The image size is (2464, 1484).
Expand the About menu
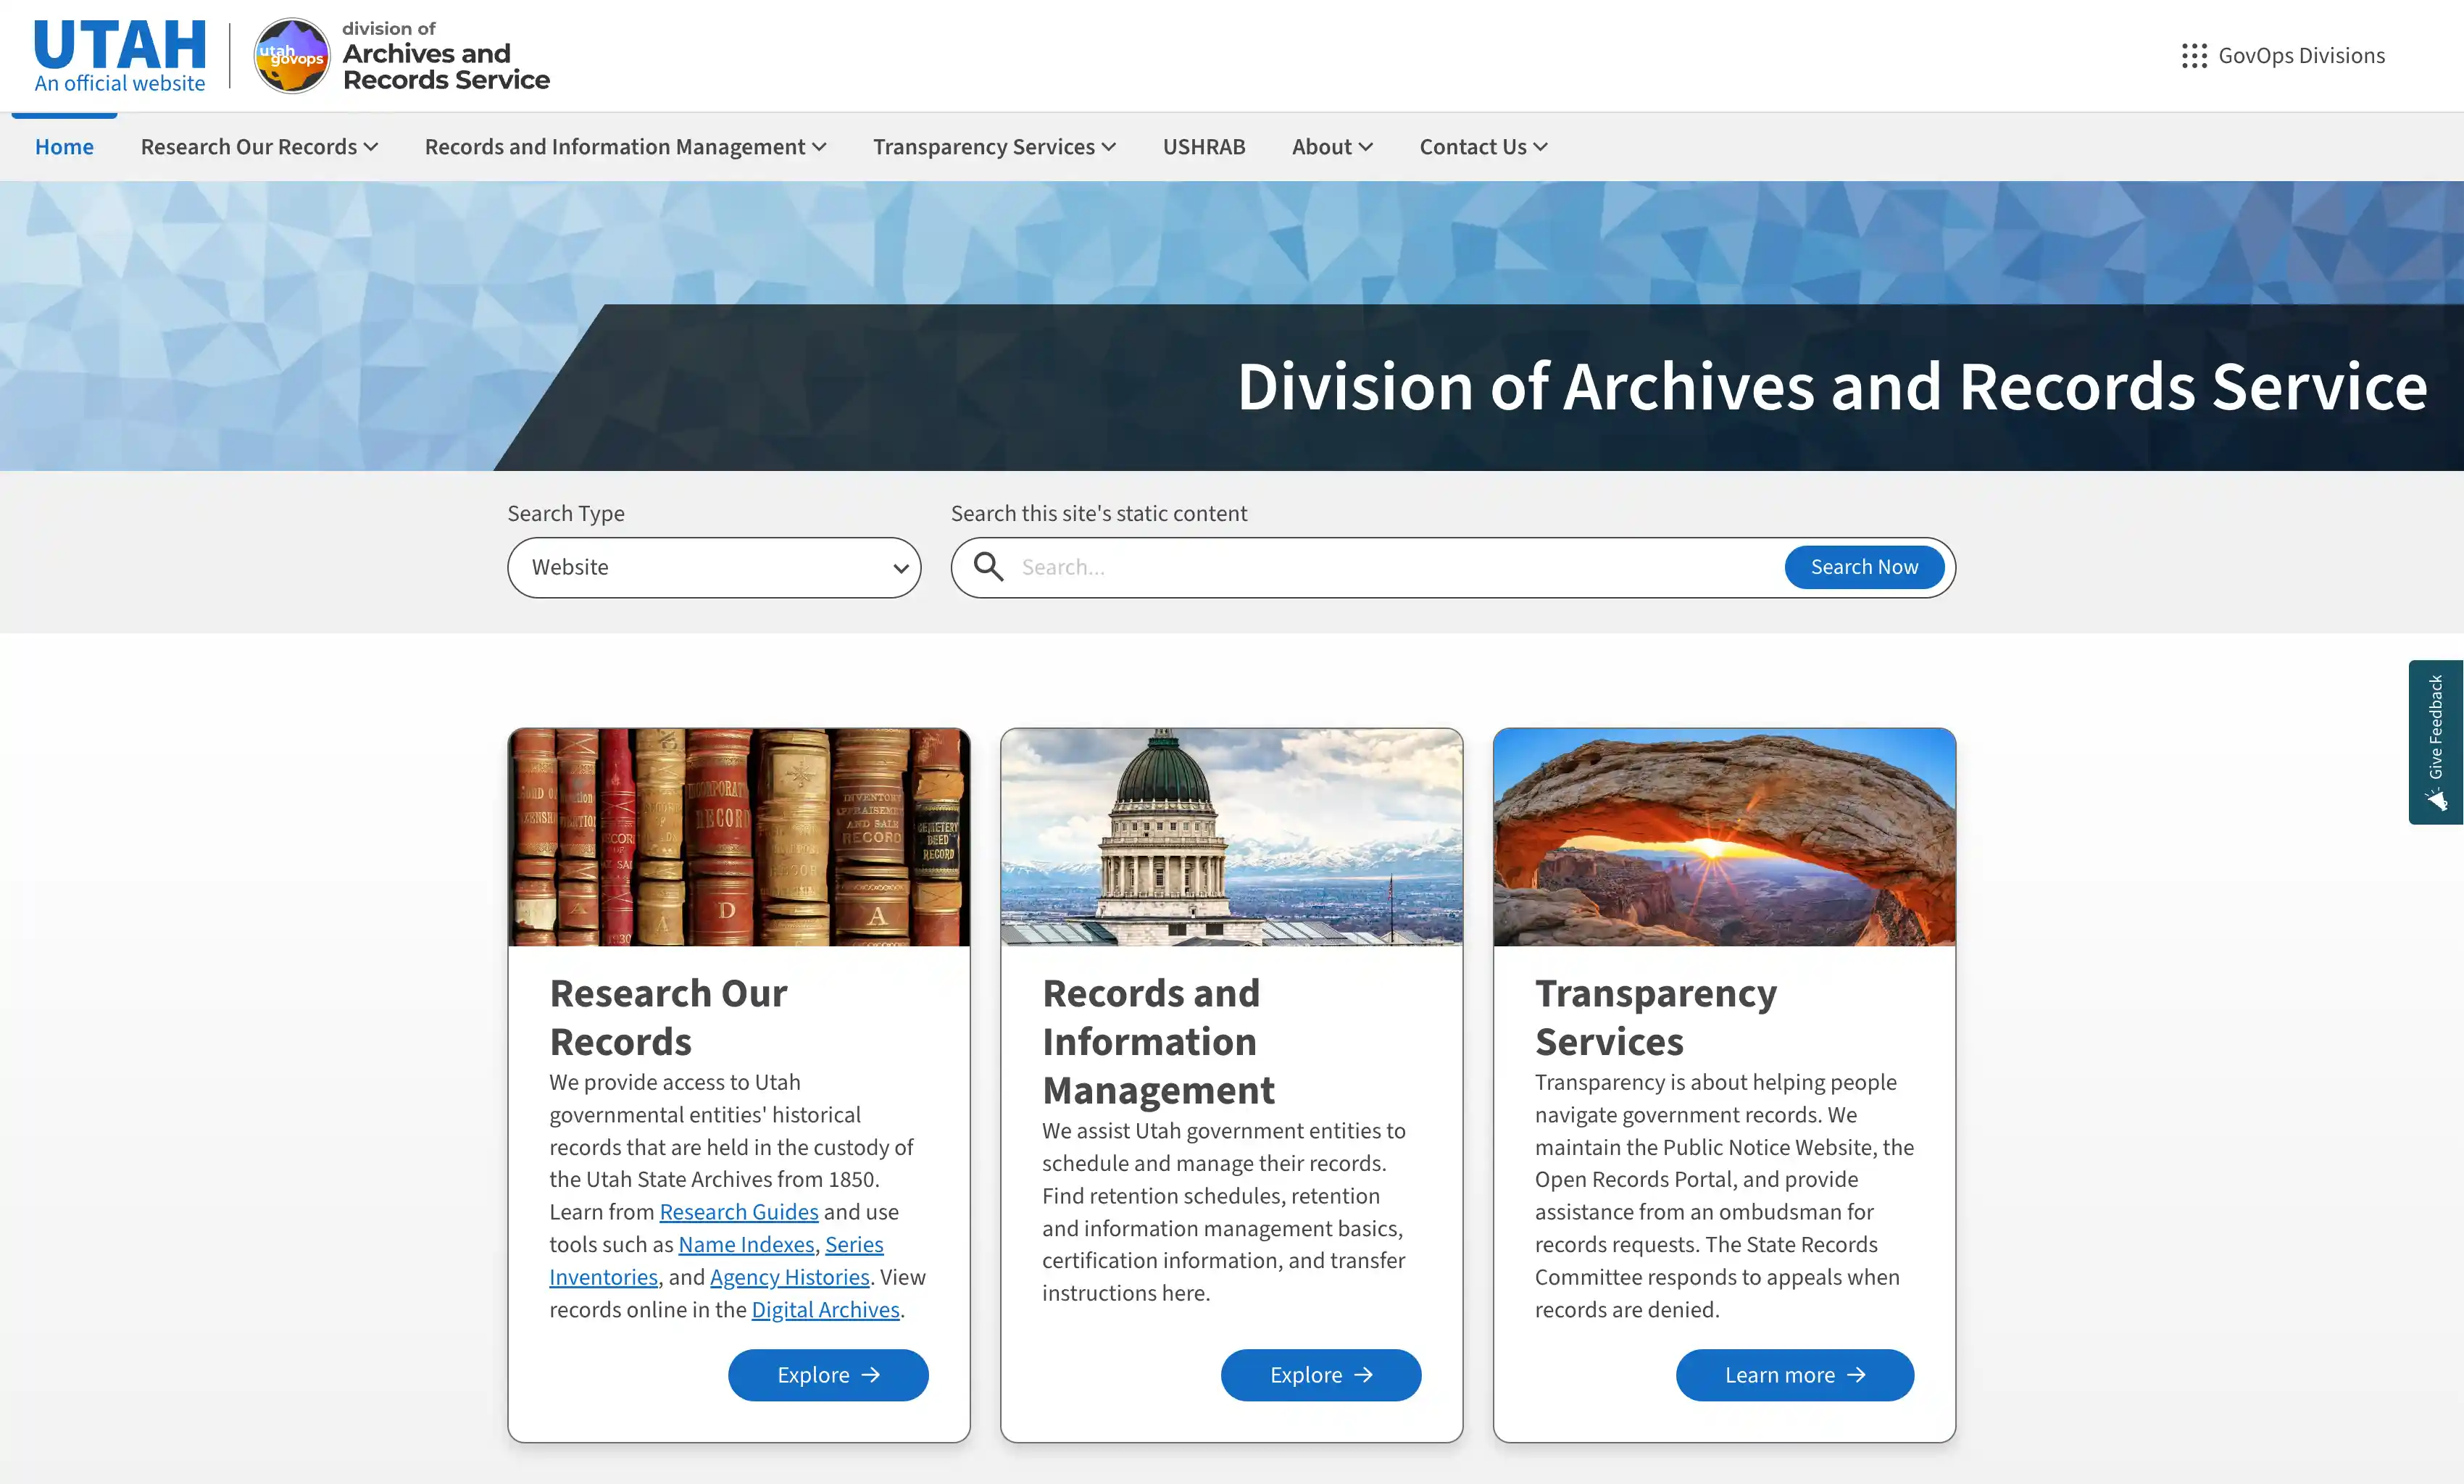pyautogui.click(x=1332, y=147)
